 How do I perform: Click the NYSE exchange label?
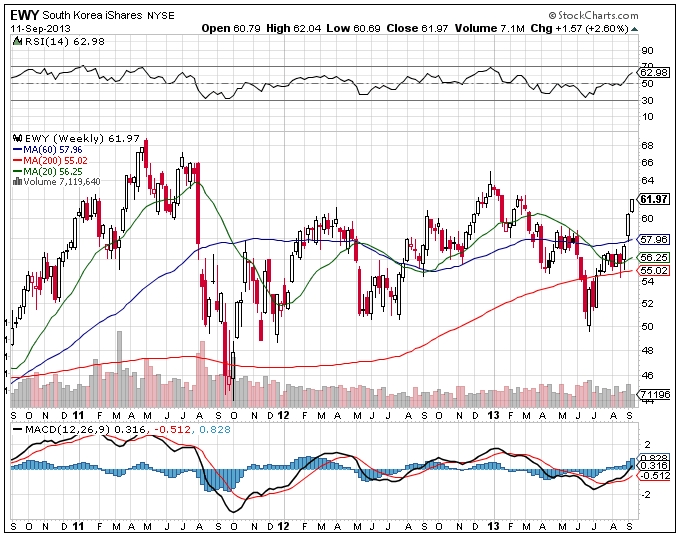coord(161,16)
